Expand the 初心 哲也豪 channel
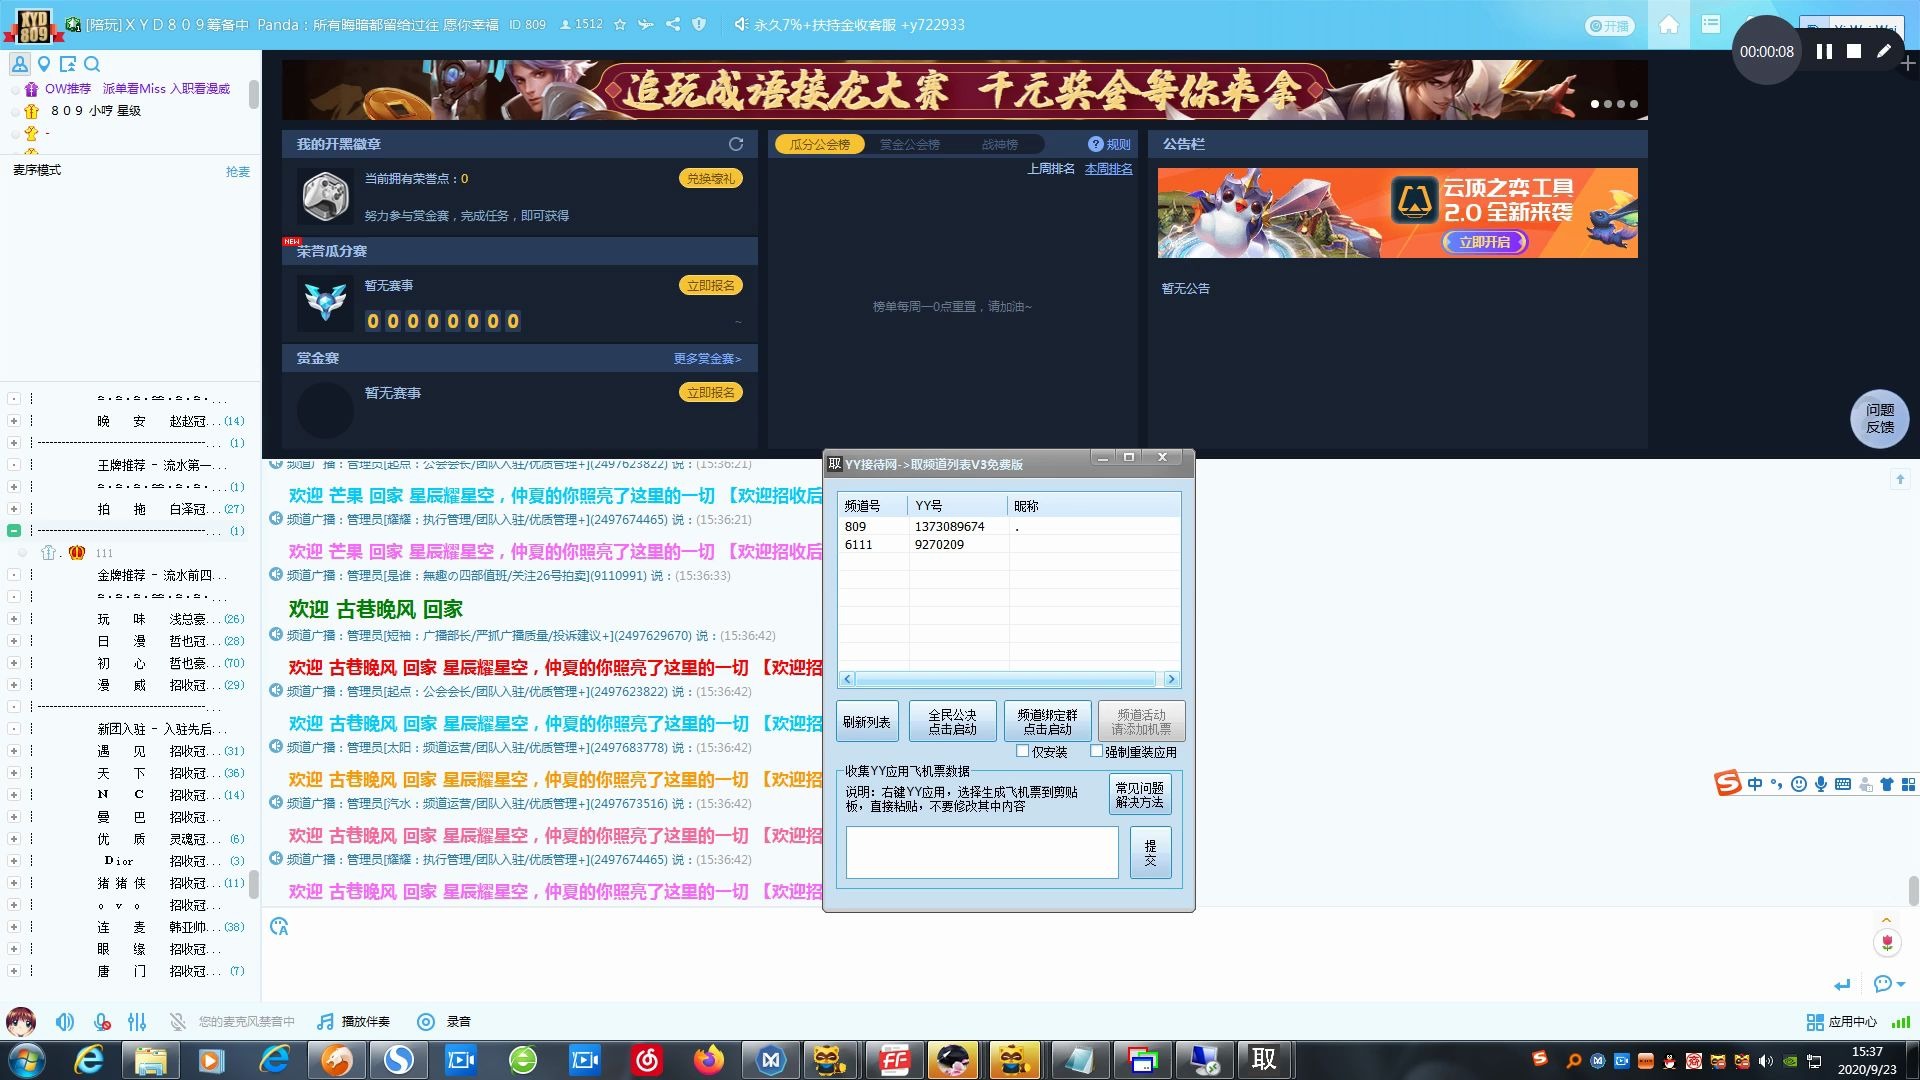Viewport: 1920px width, 1080px height. (x=14, y=663)
